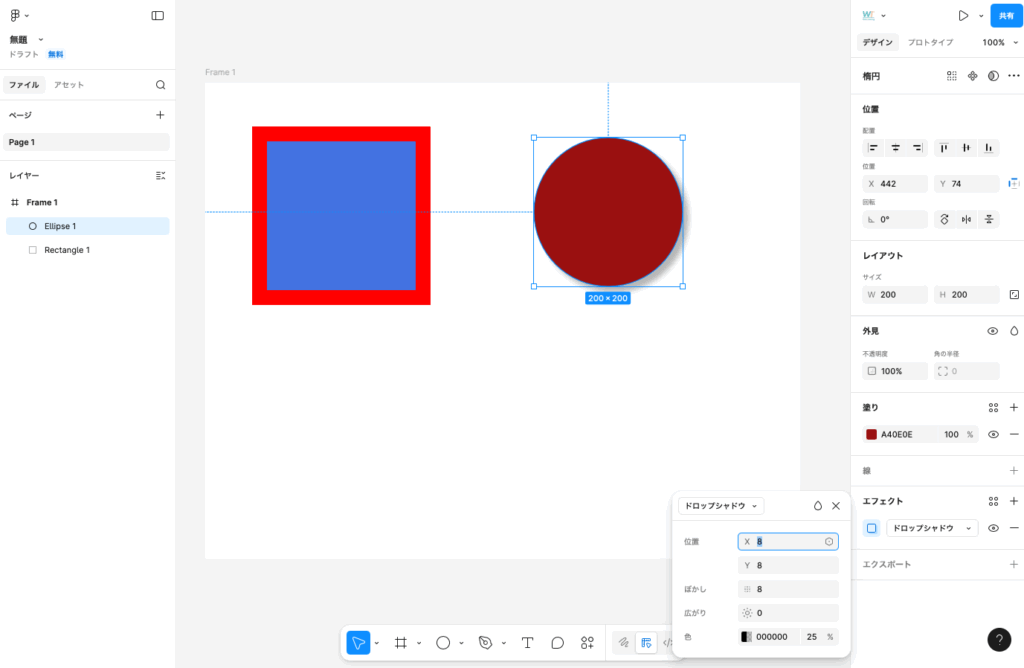Switch to the アセット tab

69,85
